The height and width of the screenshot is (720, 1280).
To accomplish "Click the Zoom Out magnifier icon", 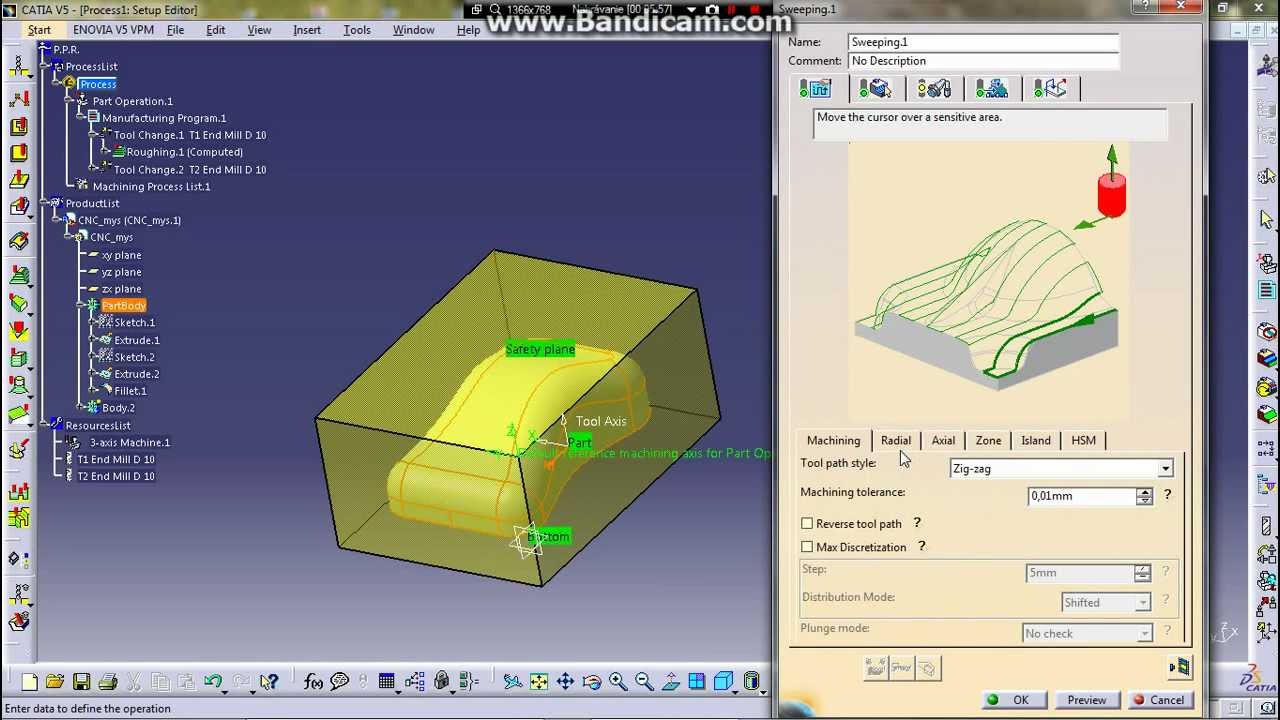I will [x=643, y=682].
